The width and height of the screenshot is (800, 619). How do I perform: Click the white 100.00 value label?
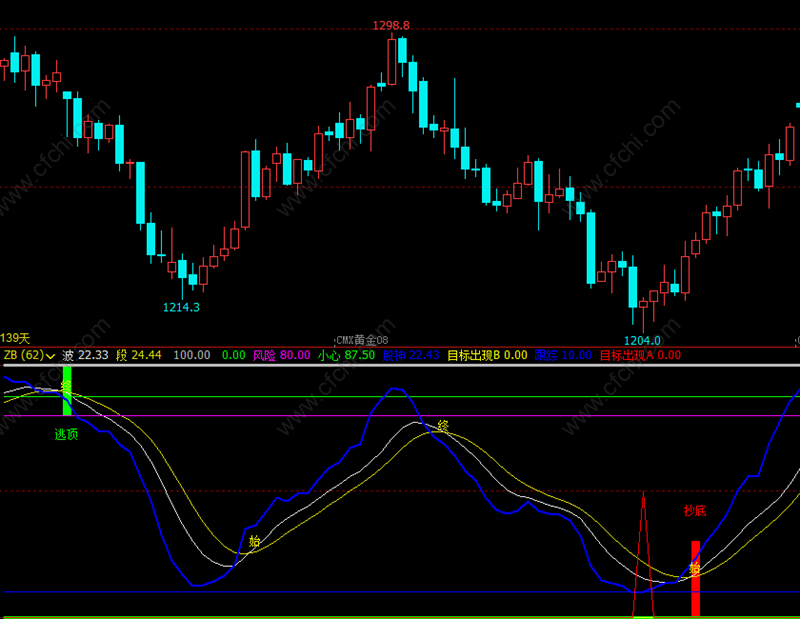[x=192, y=355]
